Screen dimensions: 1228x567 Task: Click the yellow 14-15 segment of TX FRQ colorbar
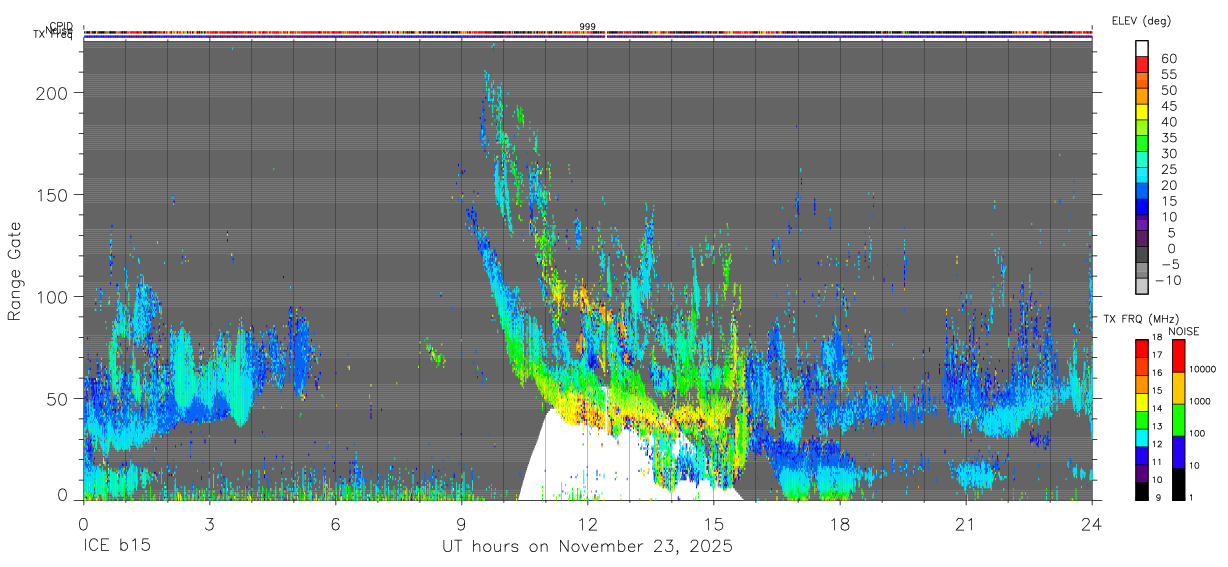1142,401
